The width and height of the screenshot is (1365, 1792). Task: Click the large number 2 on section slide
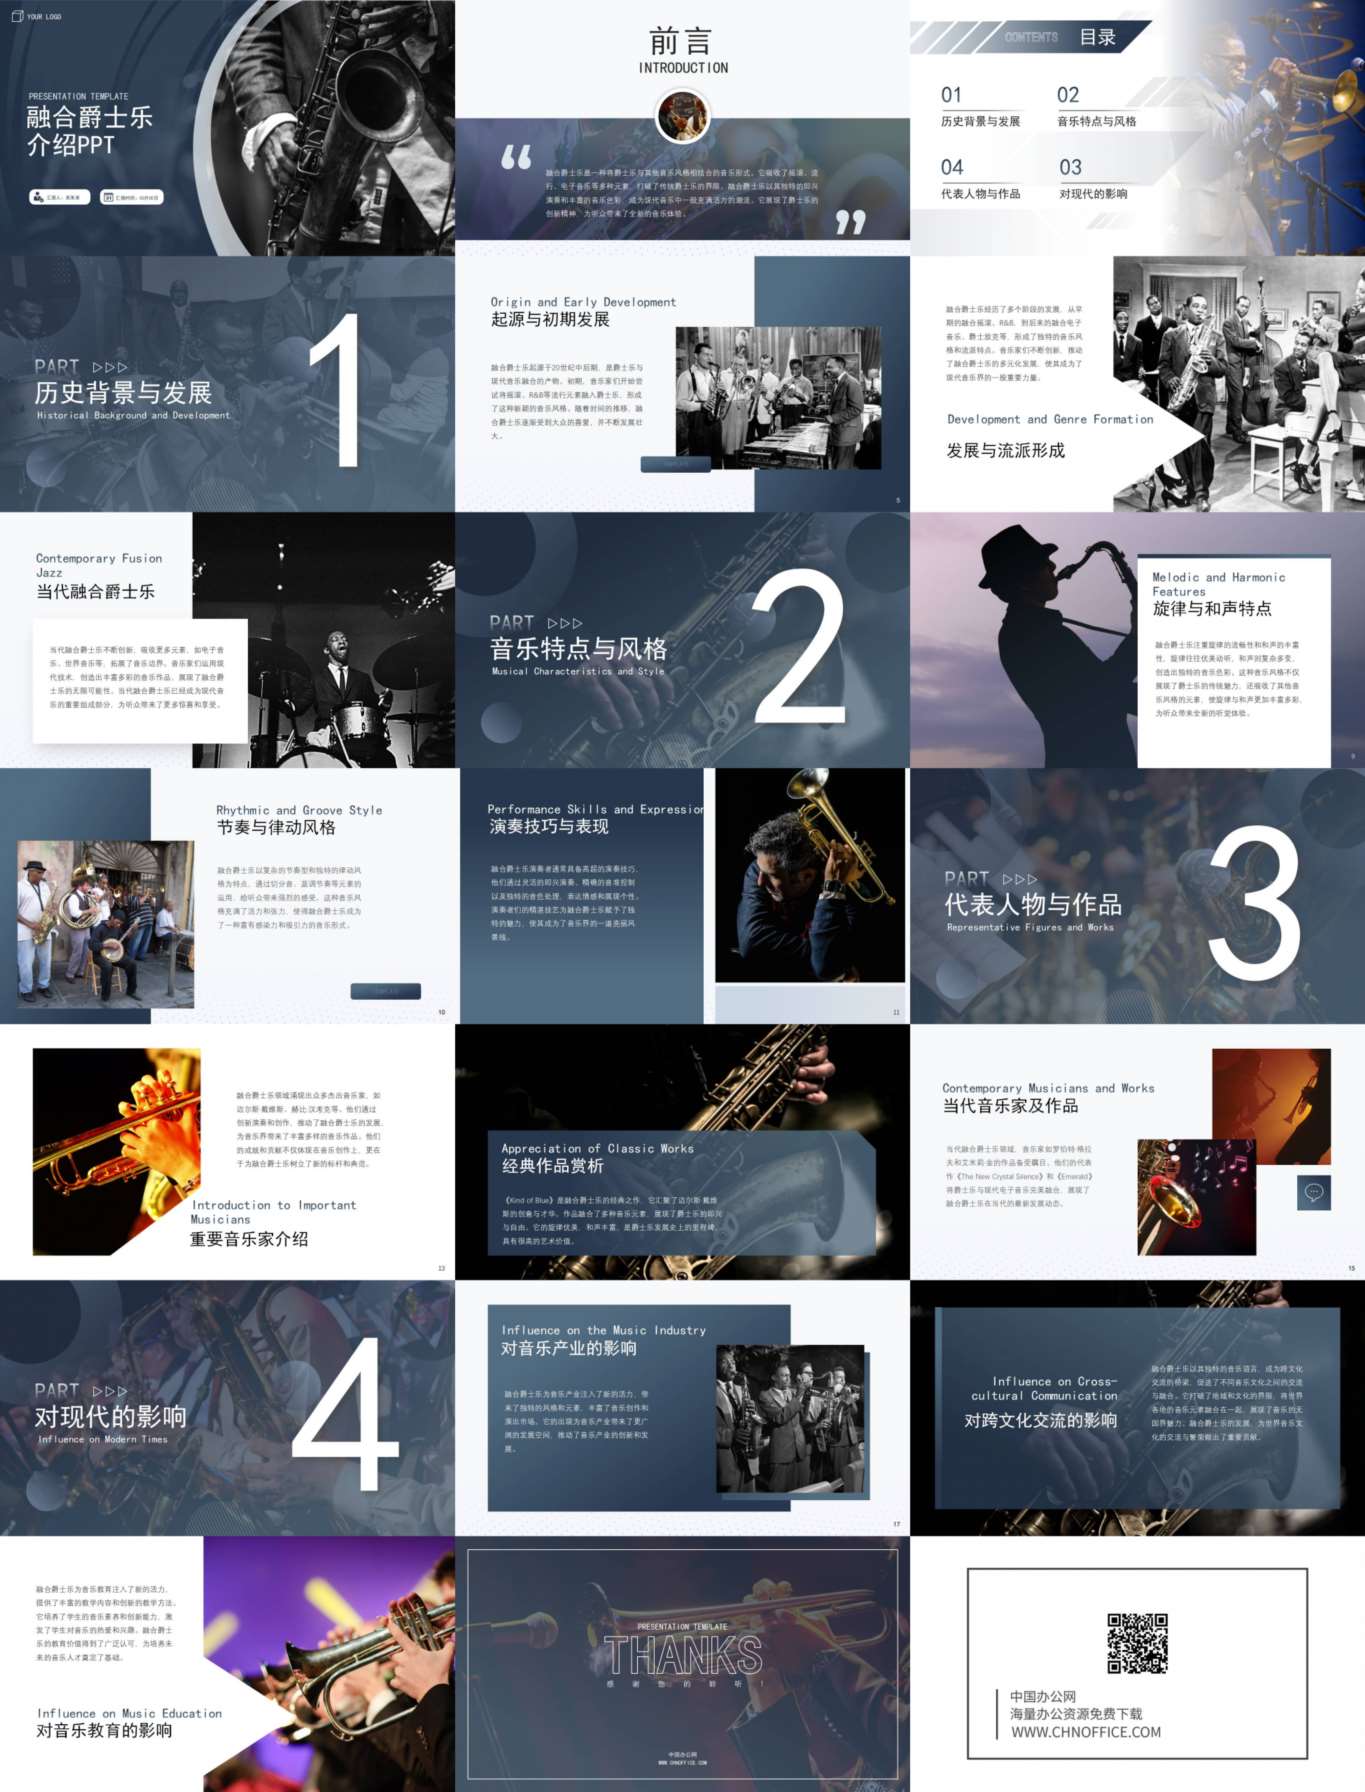coord(798,646)
